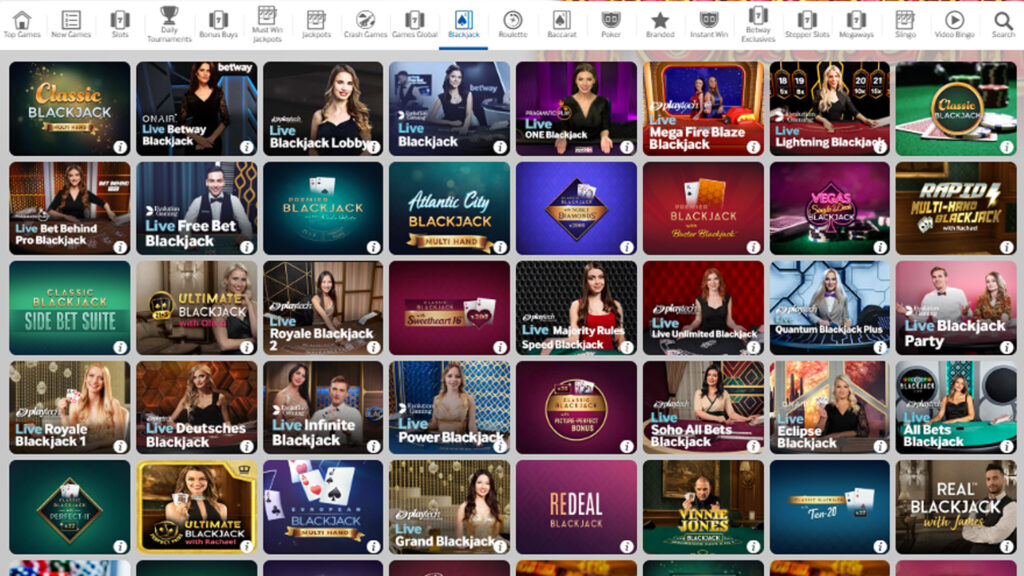The image size is (1024, 576).
Task: Show info for Classic Blackjack Multi Hand
Action: pyautogui.click(x=120, y=147)
